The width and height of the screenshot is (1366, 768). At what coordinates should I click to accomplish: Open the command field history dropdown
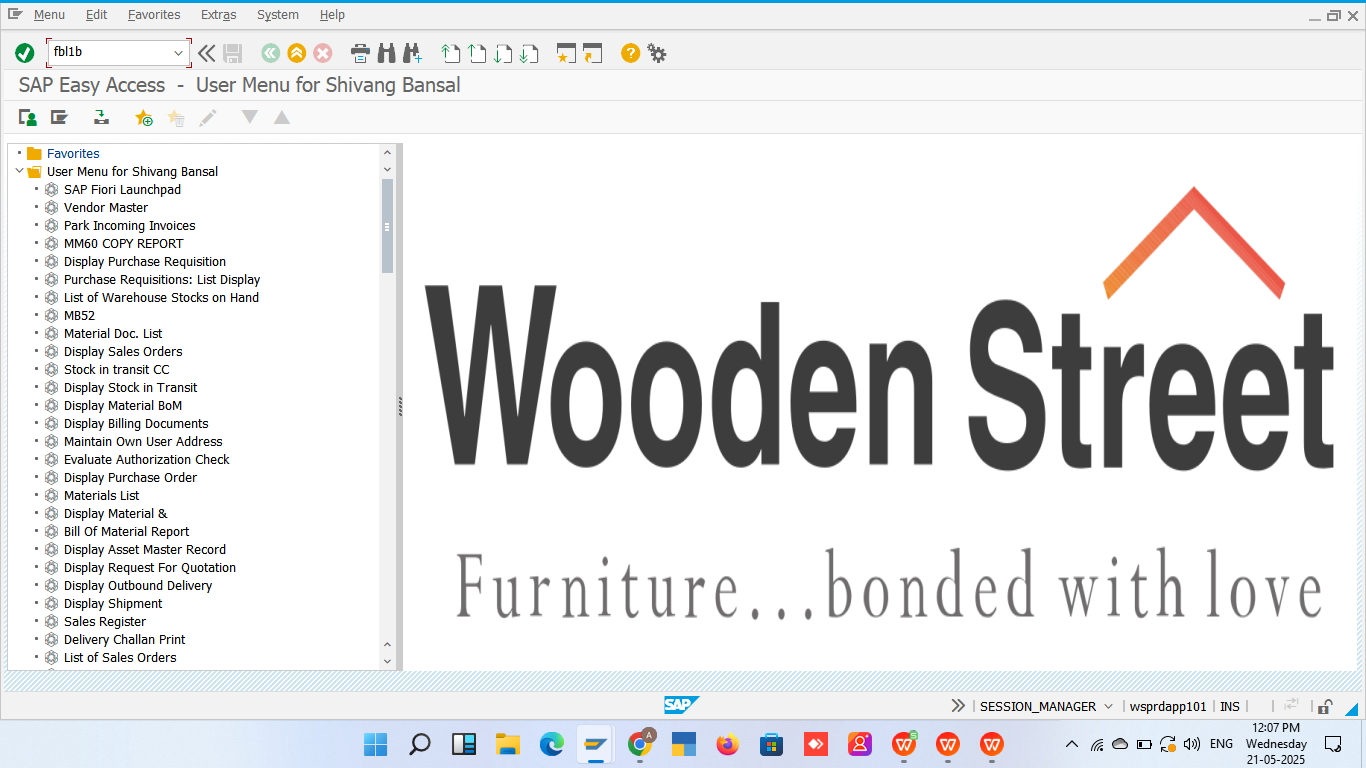pos(179,53)
